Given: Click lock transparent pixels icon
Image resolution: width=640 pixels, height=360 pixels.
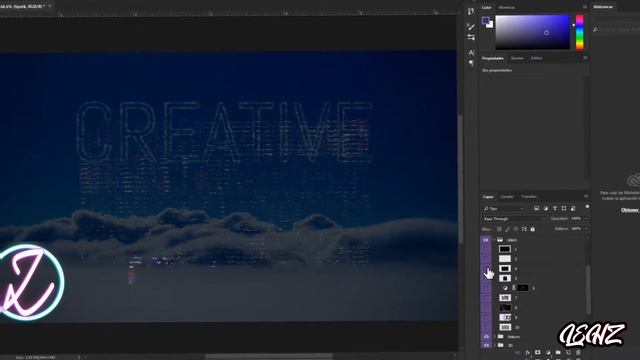Looking at the screenshot, I should [499, 229].
